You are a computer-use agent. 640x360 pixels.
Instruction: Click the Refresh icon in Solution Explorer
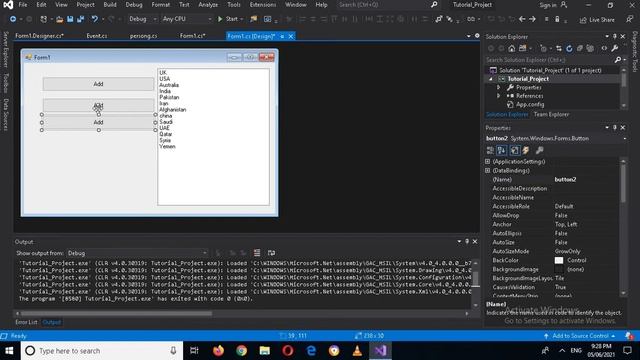tap(569, 49)
